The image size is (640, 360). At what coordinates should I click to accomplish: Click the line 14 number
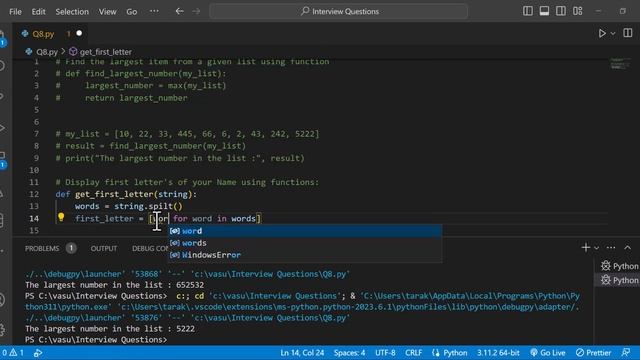click(x=34, y=218)
